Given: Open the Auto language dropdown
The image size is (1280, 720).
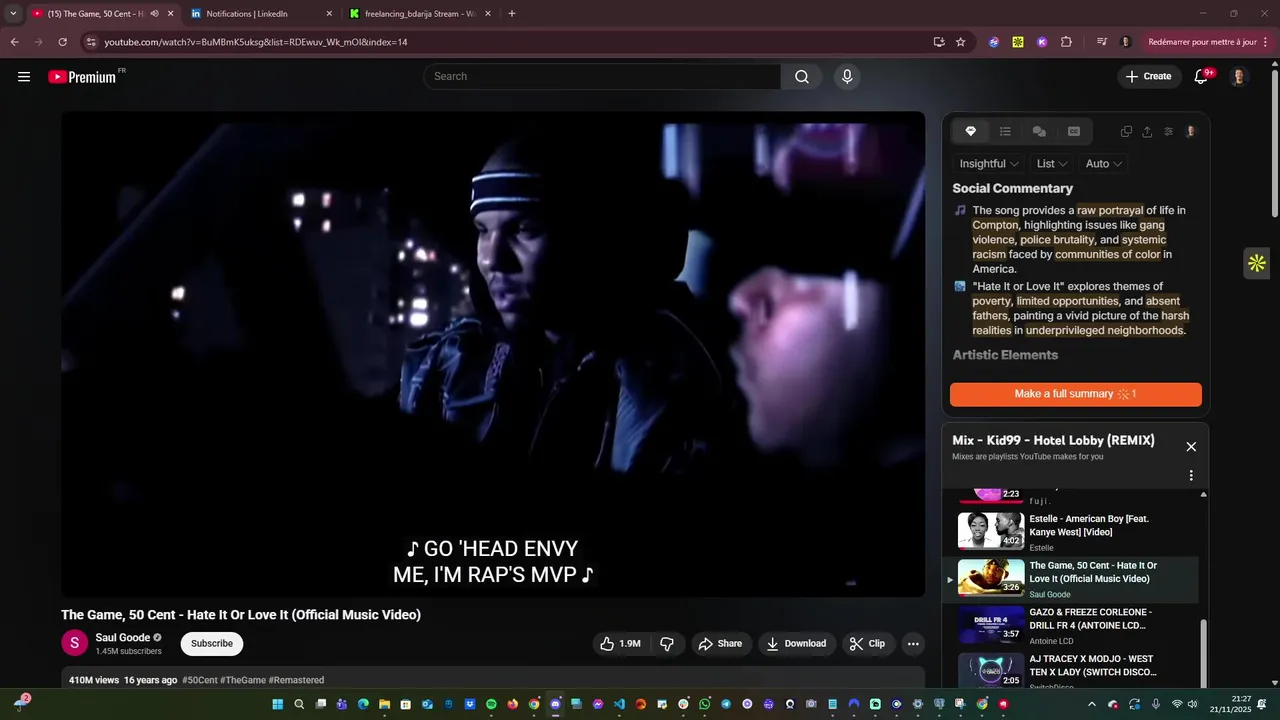Looking at the screenshot, I should point(1104,164).
